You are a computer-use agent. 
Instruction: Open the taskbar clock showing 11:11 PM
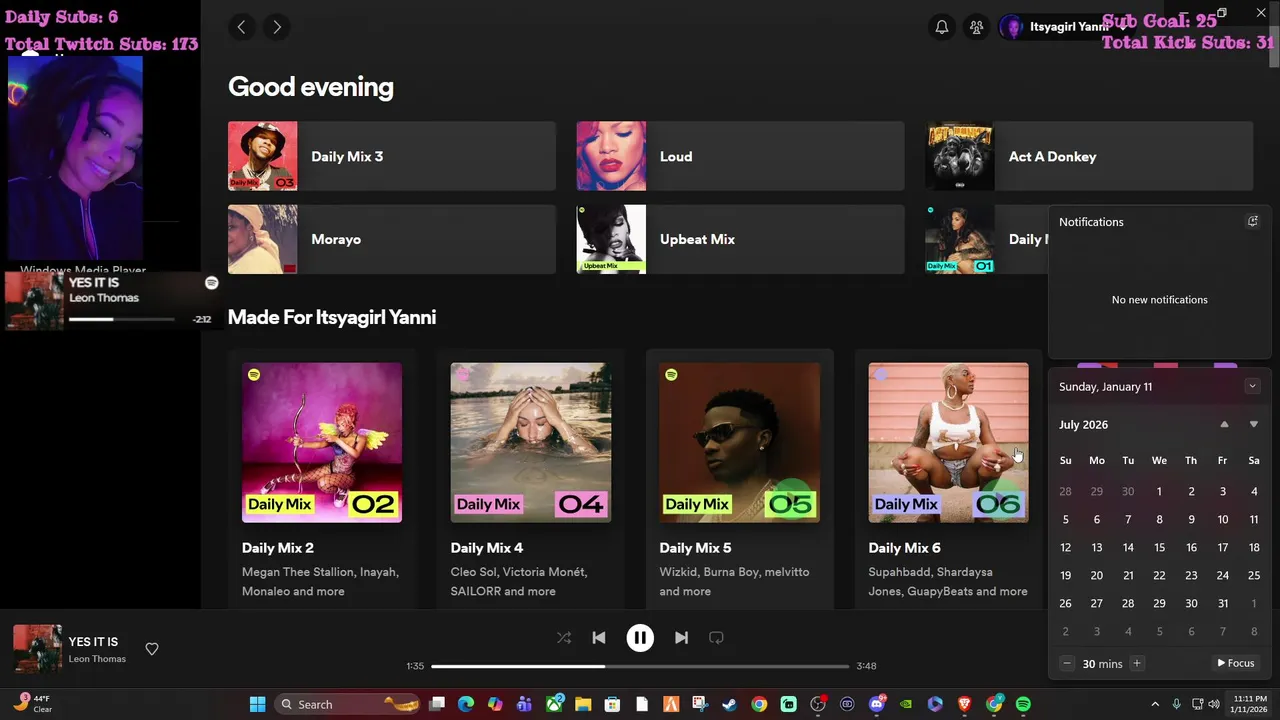pos(1250,703)
